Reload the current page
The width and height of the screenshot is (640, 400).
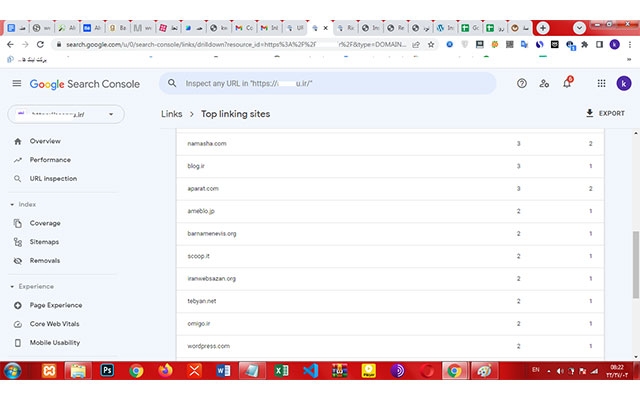(x=40, y=44)
